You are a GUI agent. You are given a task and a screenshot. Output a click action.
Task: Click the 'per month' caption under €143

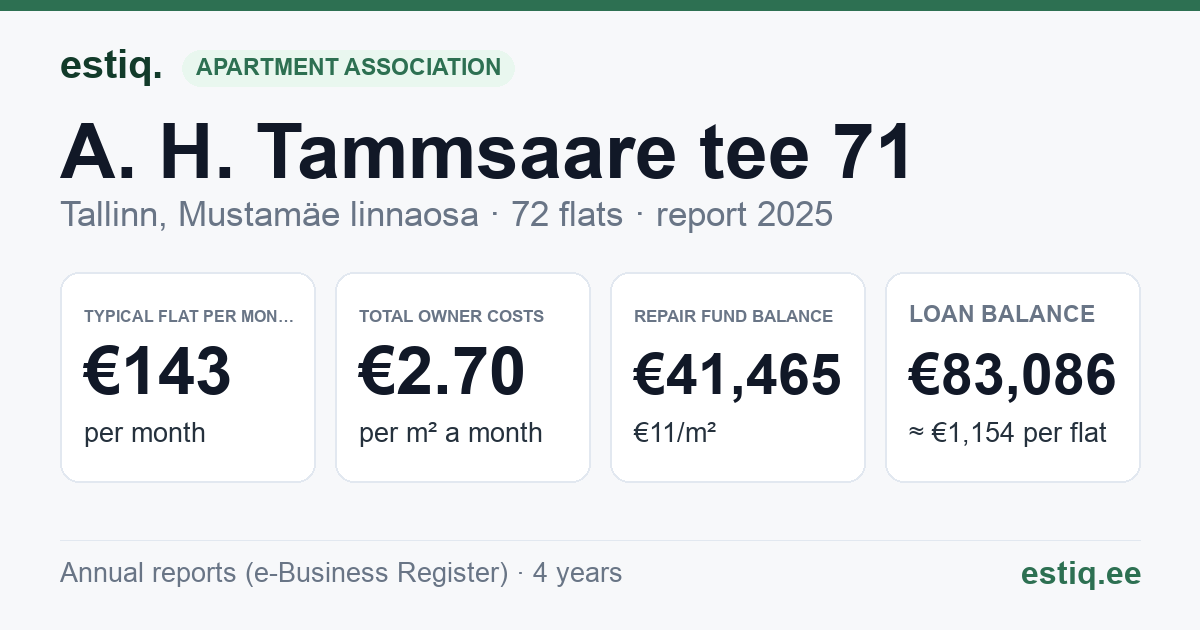(145, 433)
